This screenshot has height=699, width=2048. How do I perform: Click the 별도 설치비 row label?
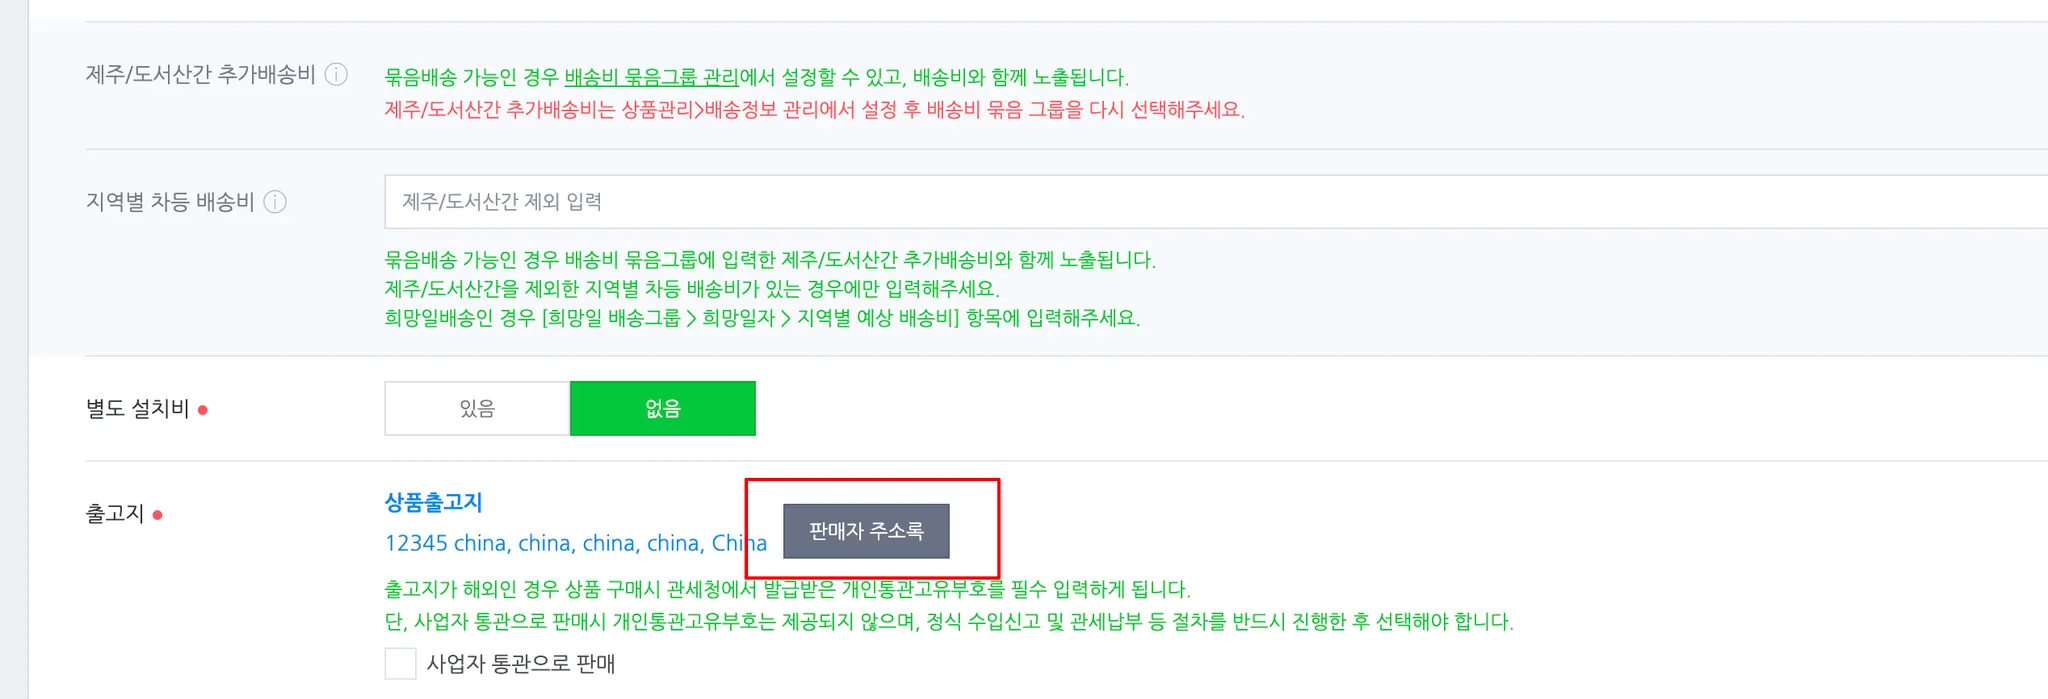coord(138,409)
